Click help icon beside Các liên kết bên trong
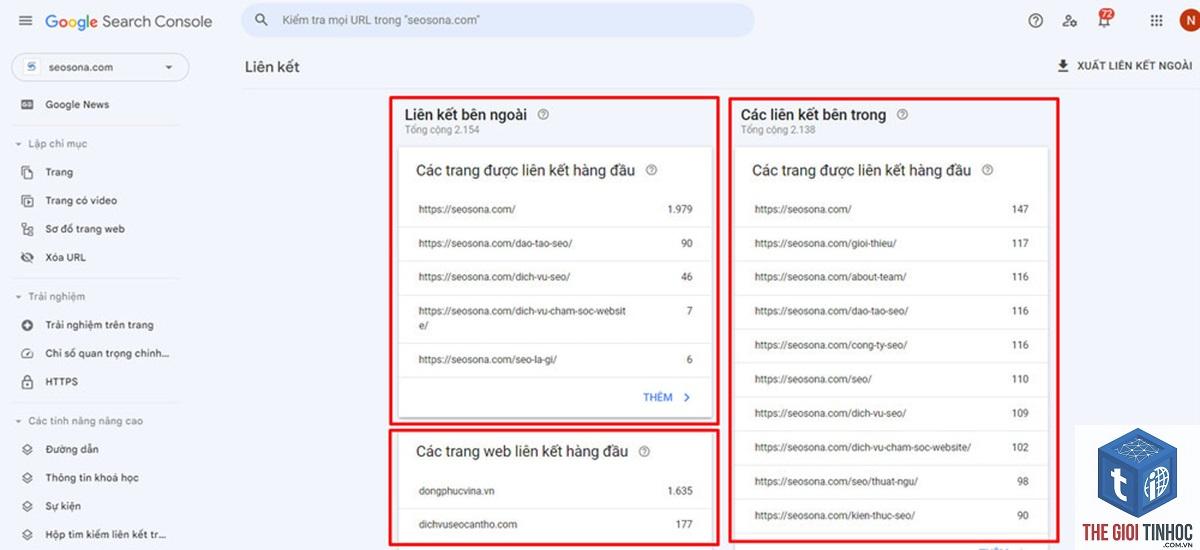This screenshot has width=1200, height=550. [902, 115]
